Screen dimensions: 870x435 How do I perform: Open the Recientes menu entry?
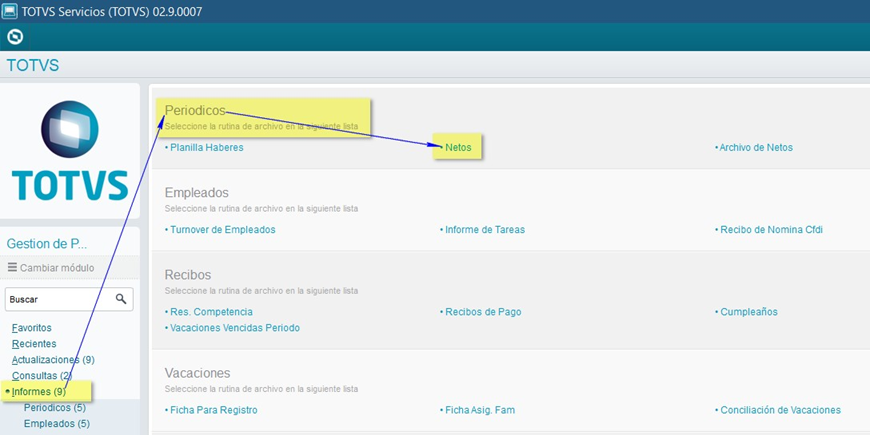click(x=34, y=343)
